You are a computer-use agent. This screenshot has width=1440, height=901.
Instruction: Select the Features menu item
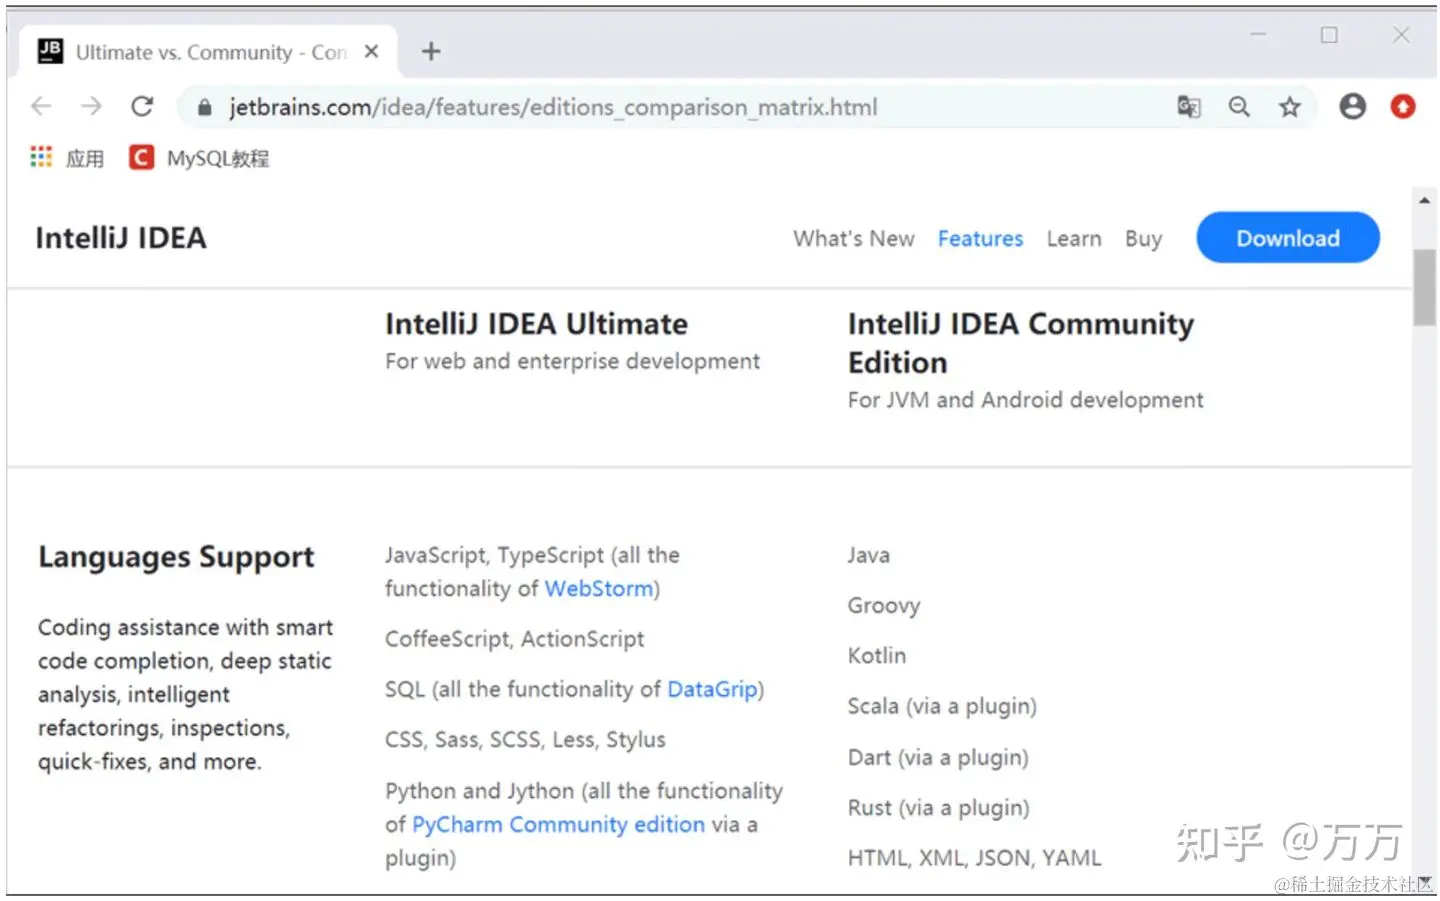tap(980, 239)
